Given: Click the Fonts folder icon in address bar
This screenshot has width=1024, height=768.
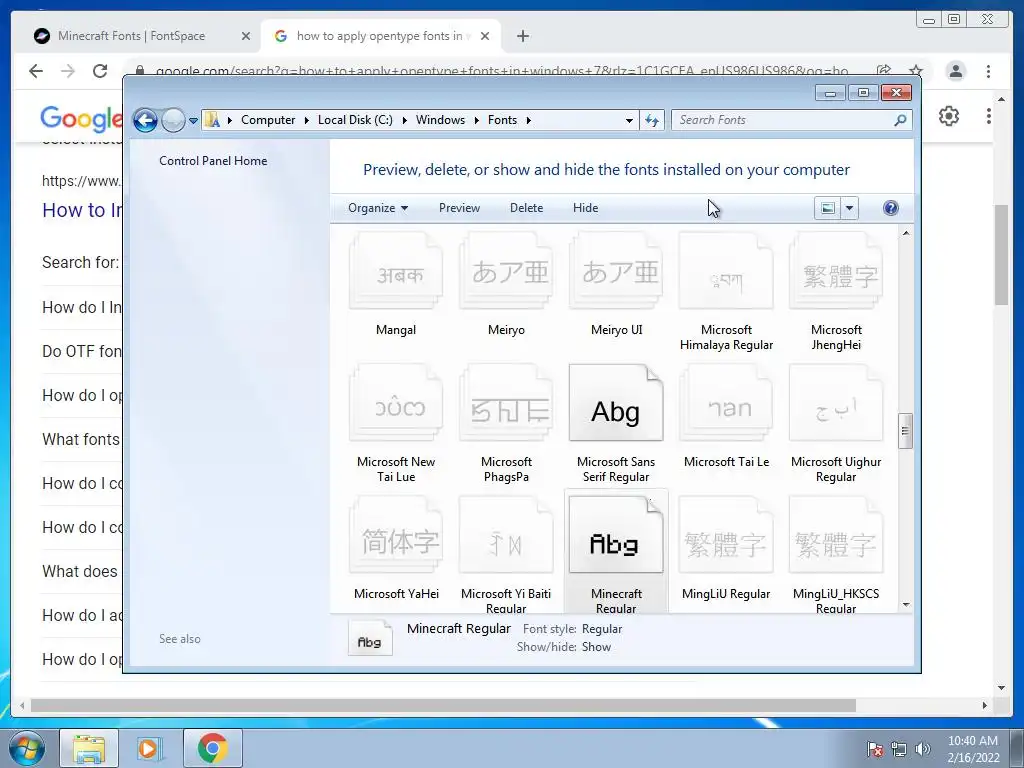Looking at the screenshot, I should pyautogui.click(x=212, y=120).
